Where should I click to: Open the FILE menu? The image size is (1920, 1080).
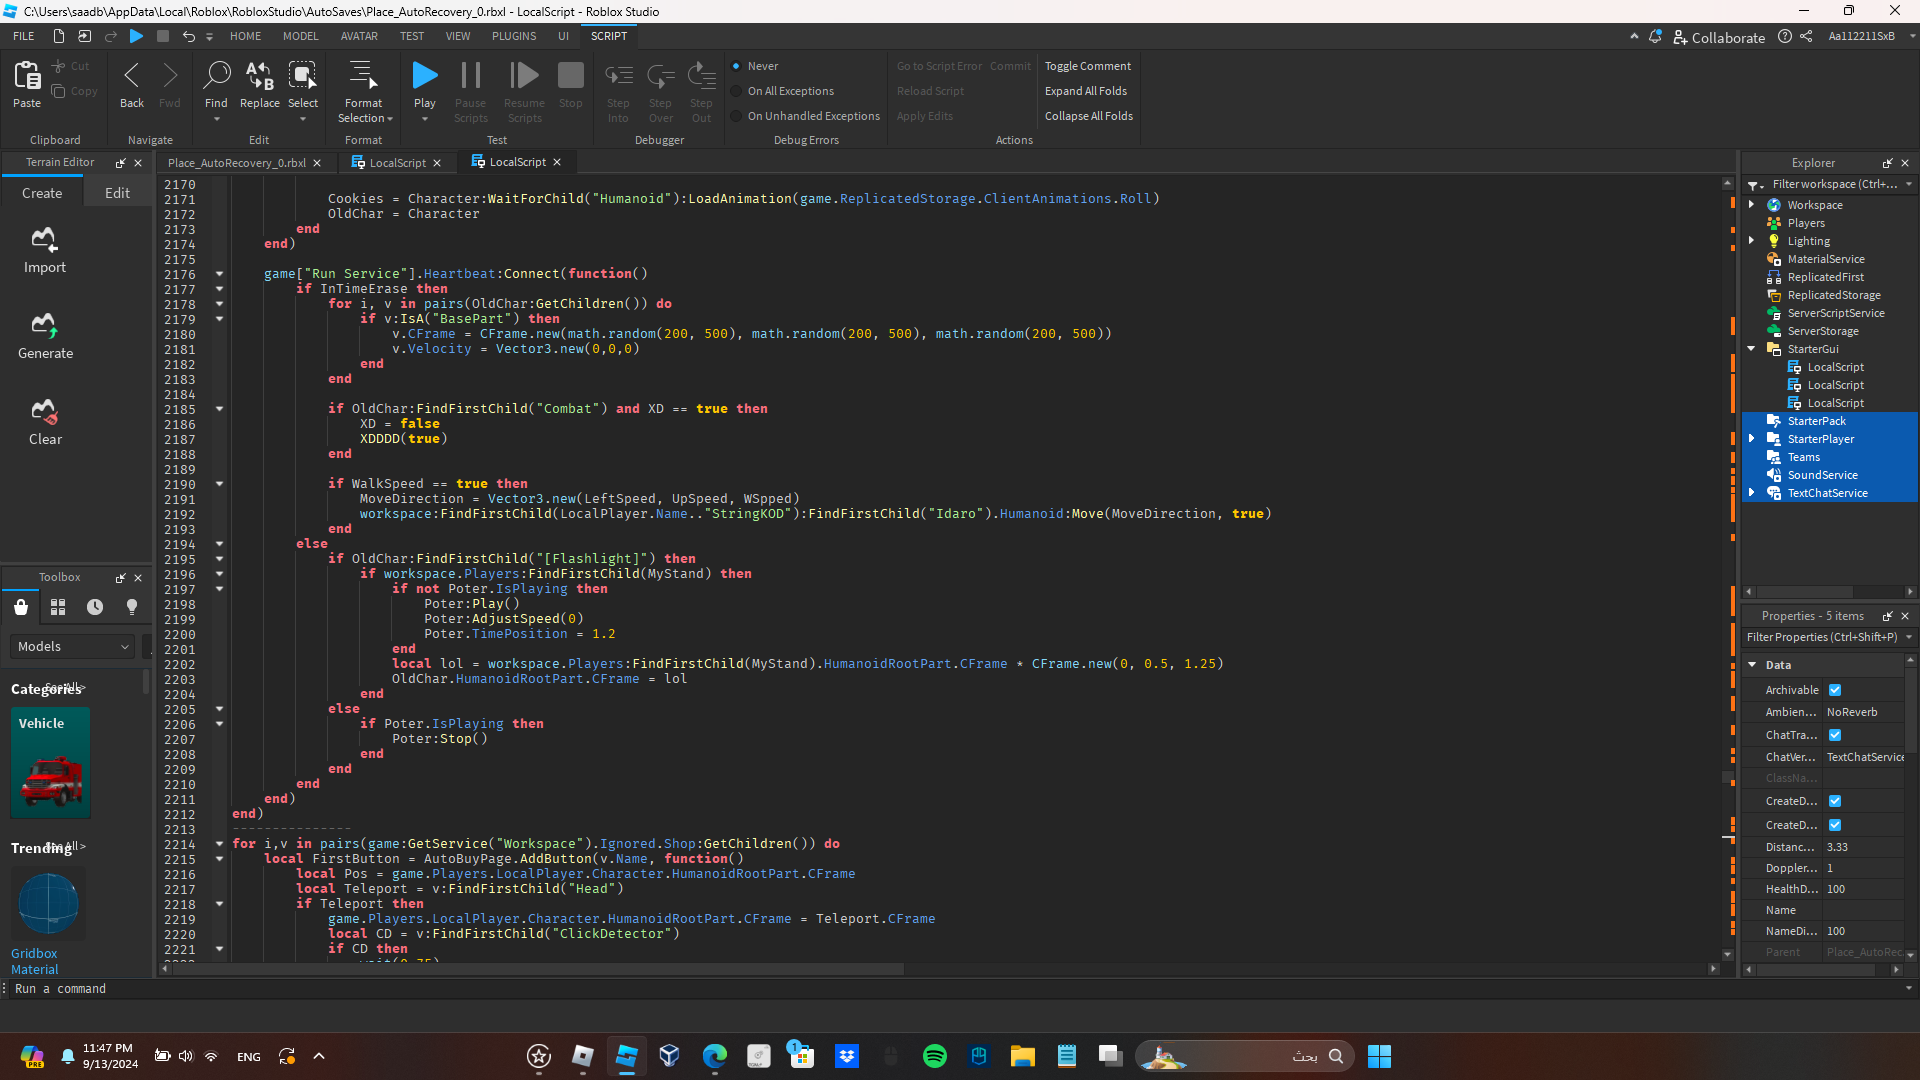[24, 36]
